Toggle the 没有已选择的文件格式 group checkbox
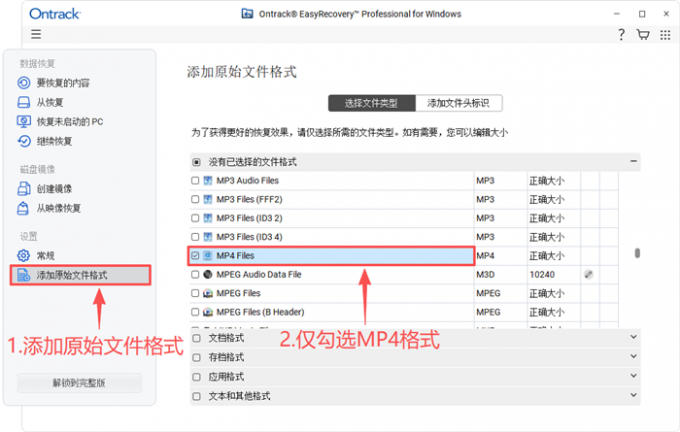Screen dimensions: 680x432 click(x=196, y=162)
